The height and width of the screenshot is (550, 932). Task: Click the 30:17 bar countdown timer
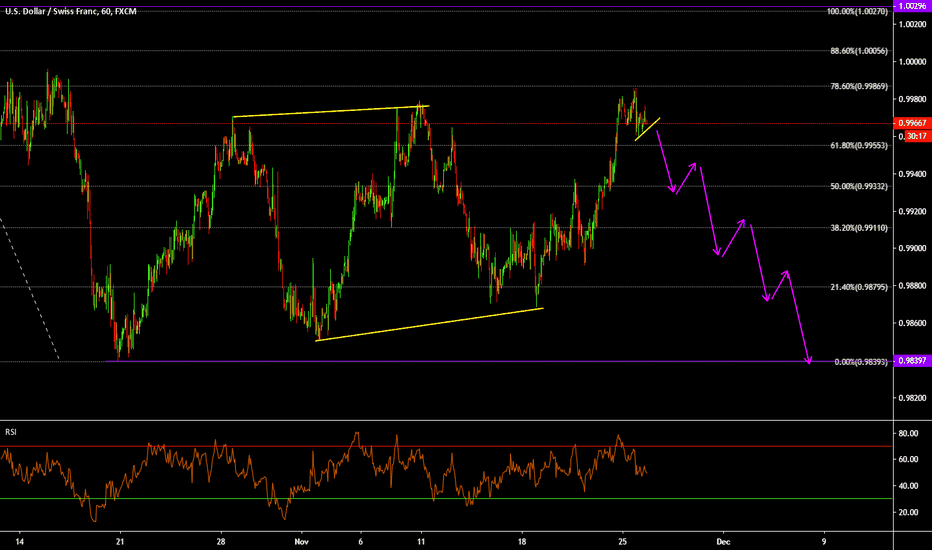coord(914,136)
